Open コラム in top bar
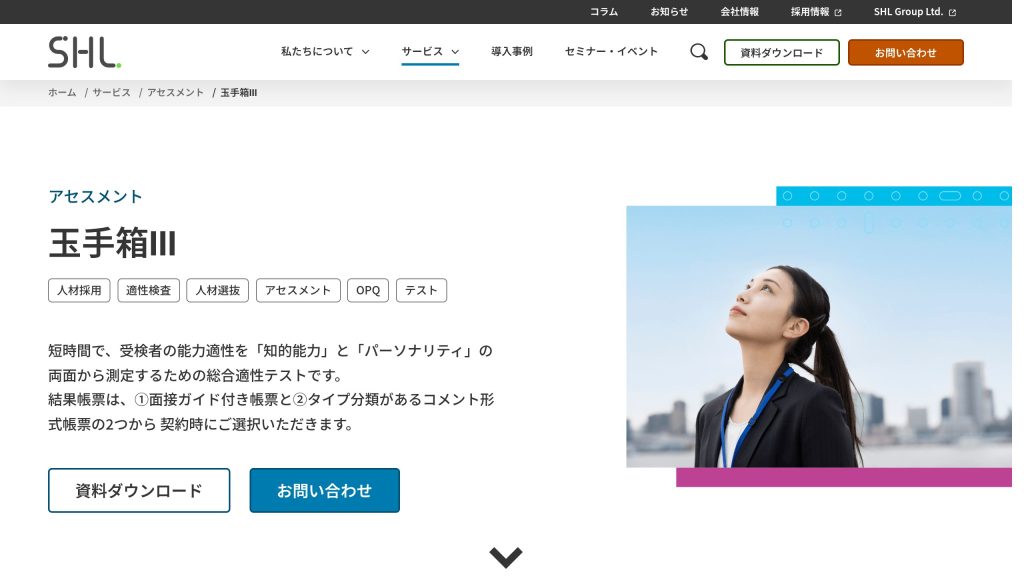Image resolution: width=1024 pixels, height=576 pixels. (x=603, y=12)
